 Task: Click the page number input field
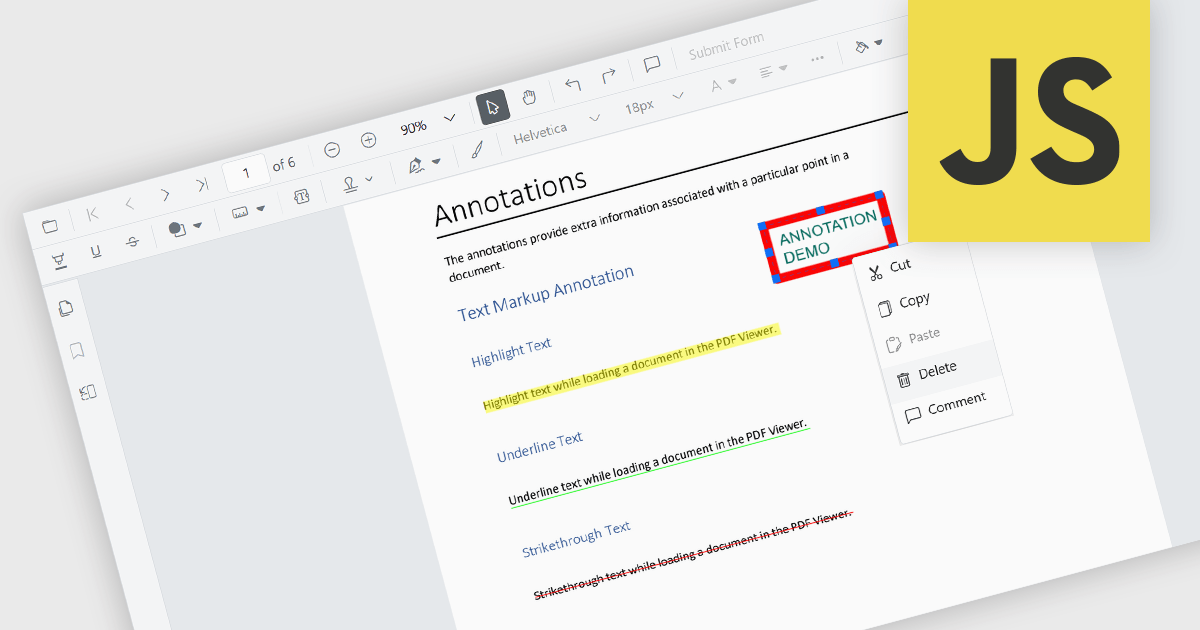(245, 173)
